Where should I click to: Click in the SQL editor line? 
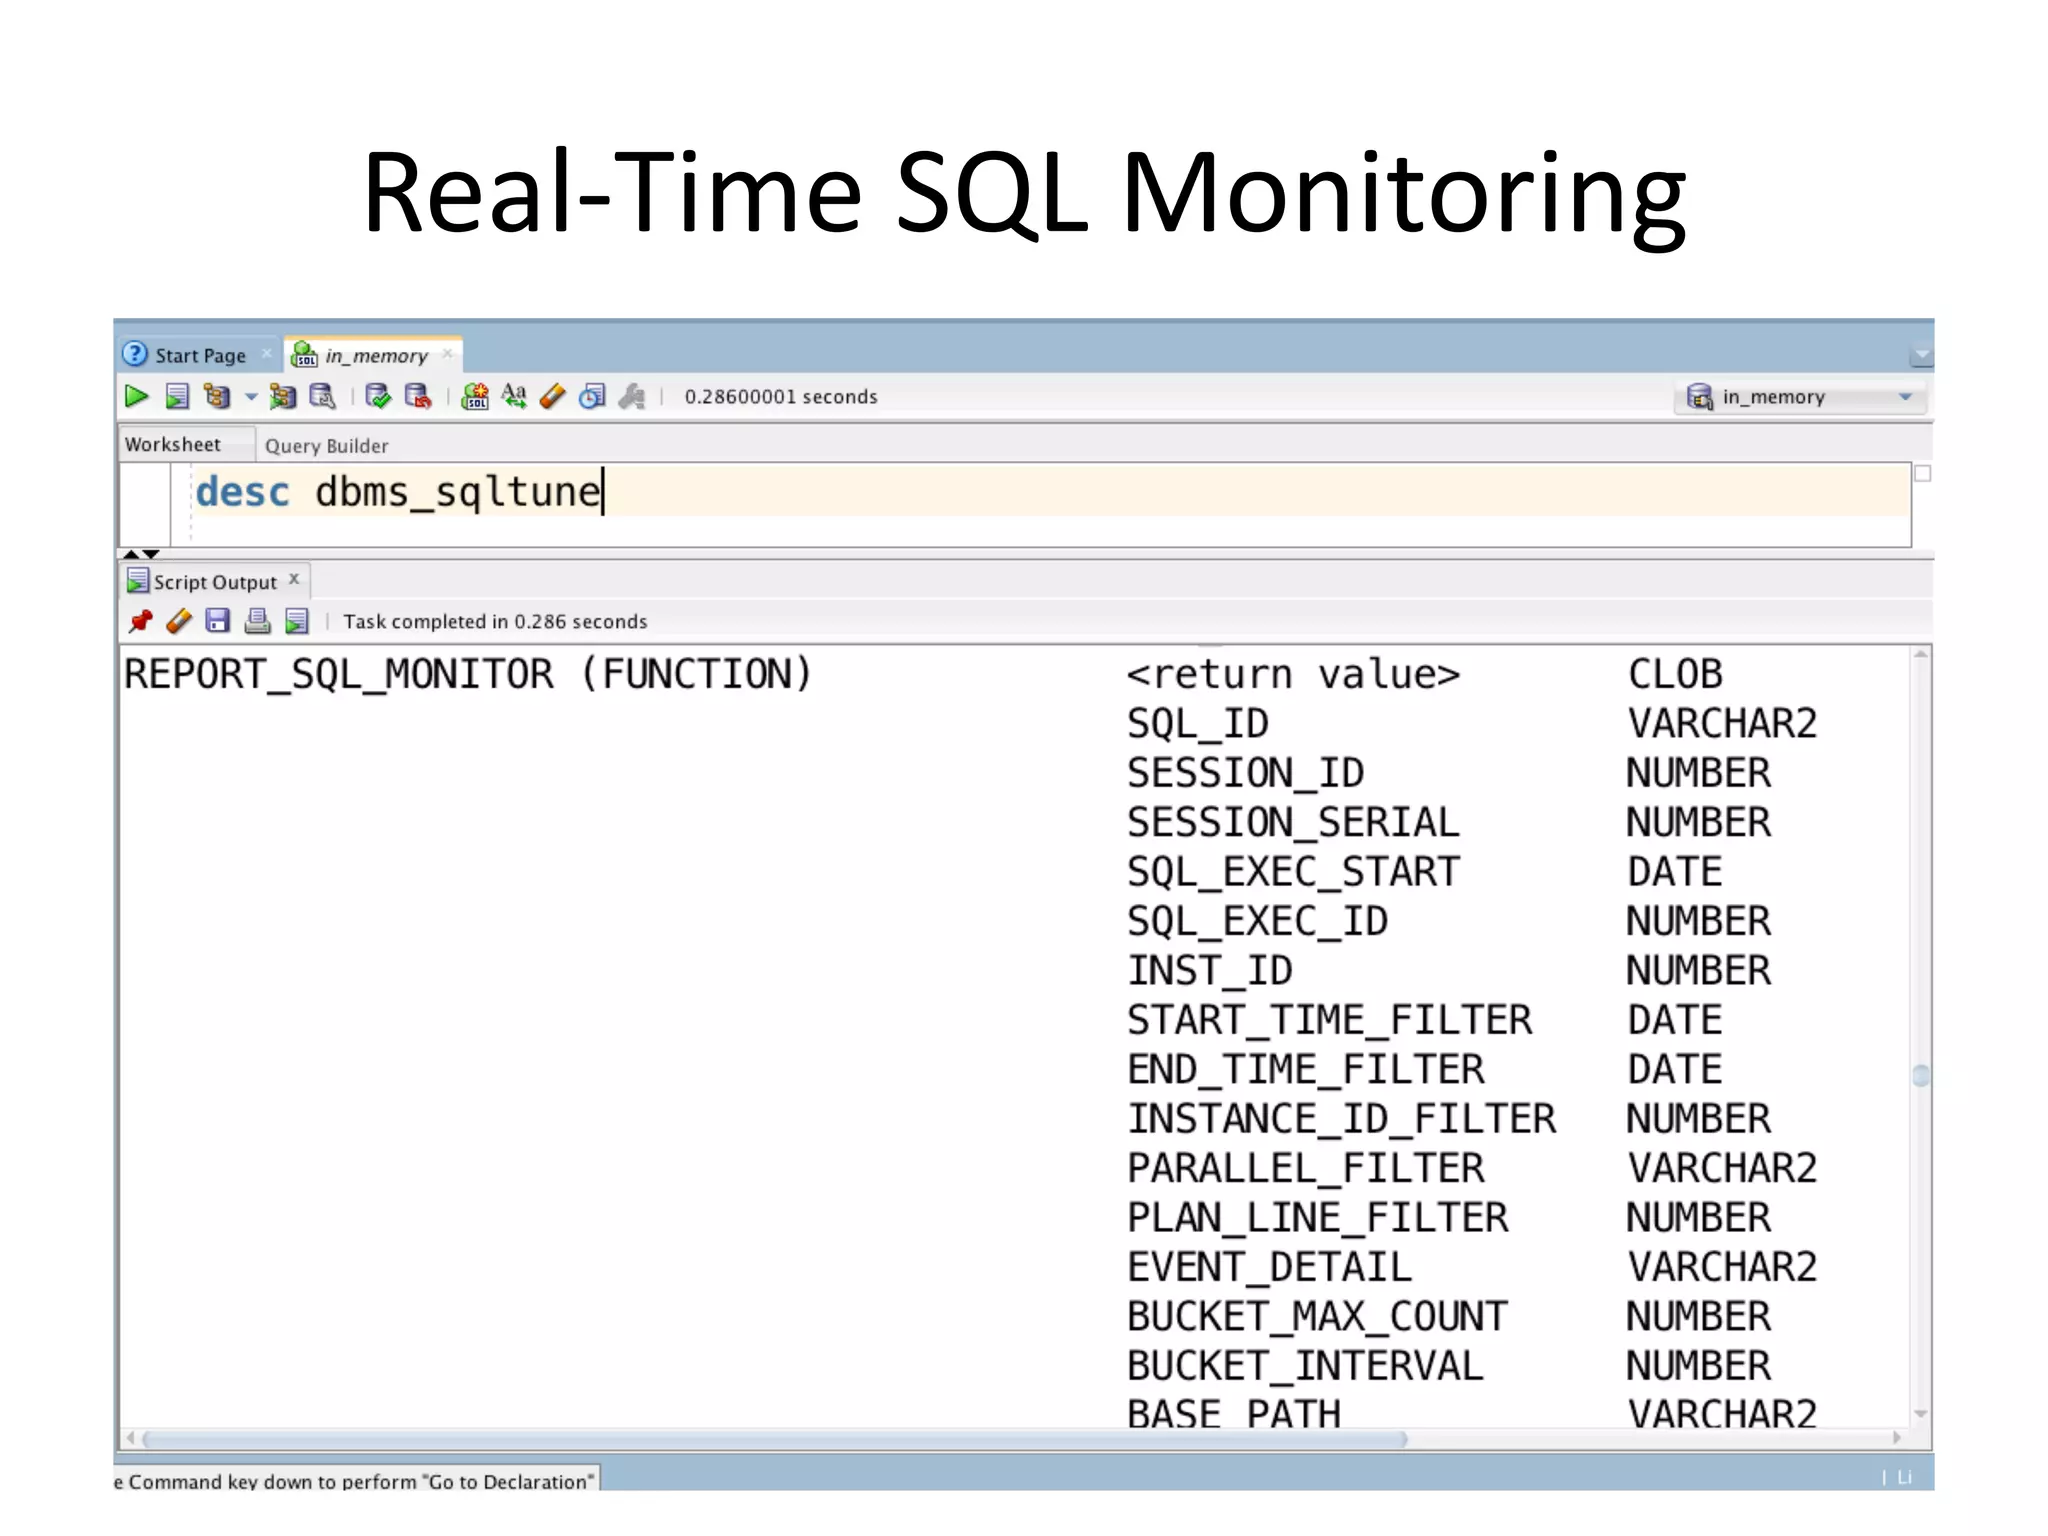[x=1050, y=492]
